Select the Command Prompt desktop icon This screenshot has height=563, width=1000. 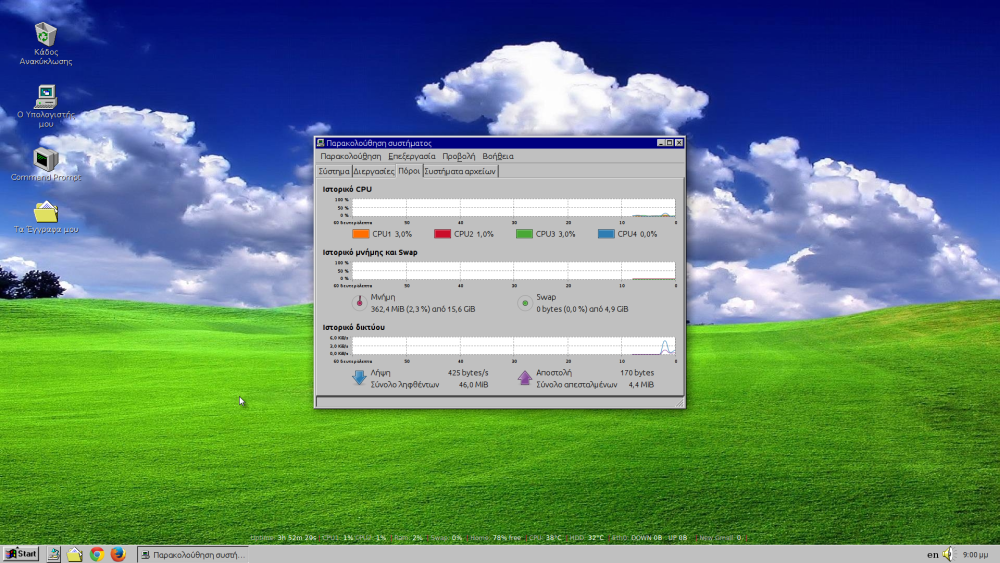pos(45,165)
